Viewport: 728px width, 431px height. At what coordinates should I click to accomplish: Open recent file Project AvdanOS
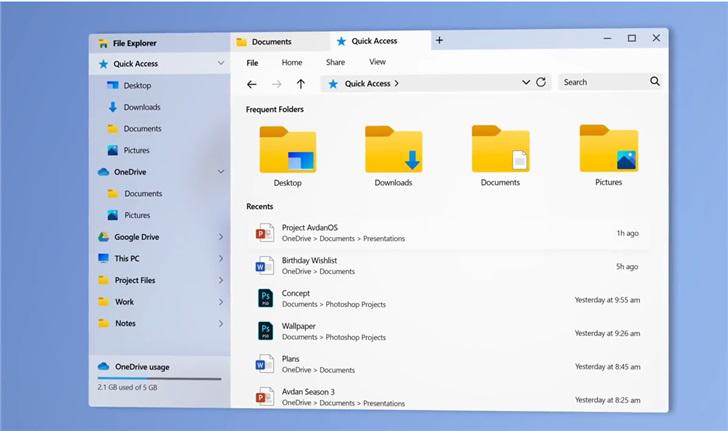[x=448, y=233]
